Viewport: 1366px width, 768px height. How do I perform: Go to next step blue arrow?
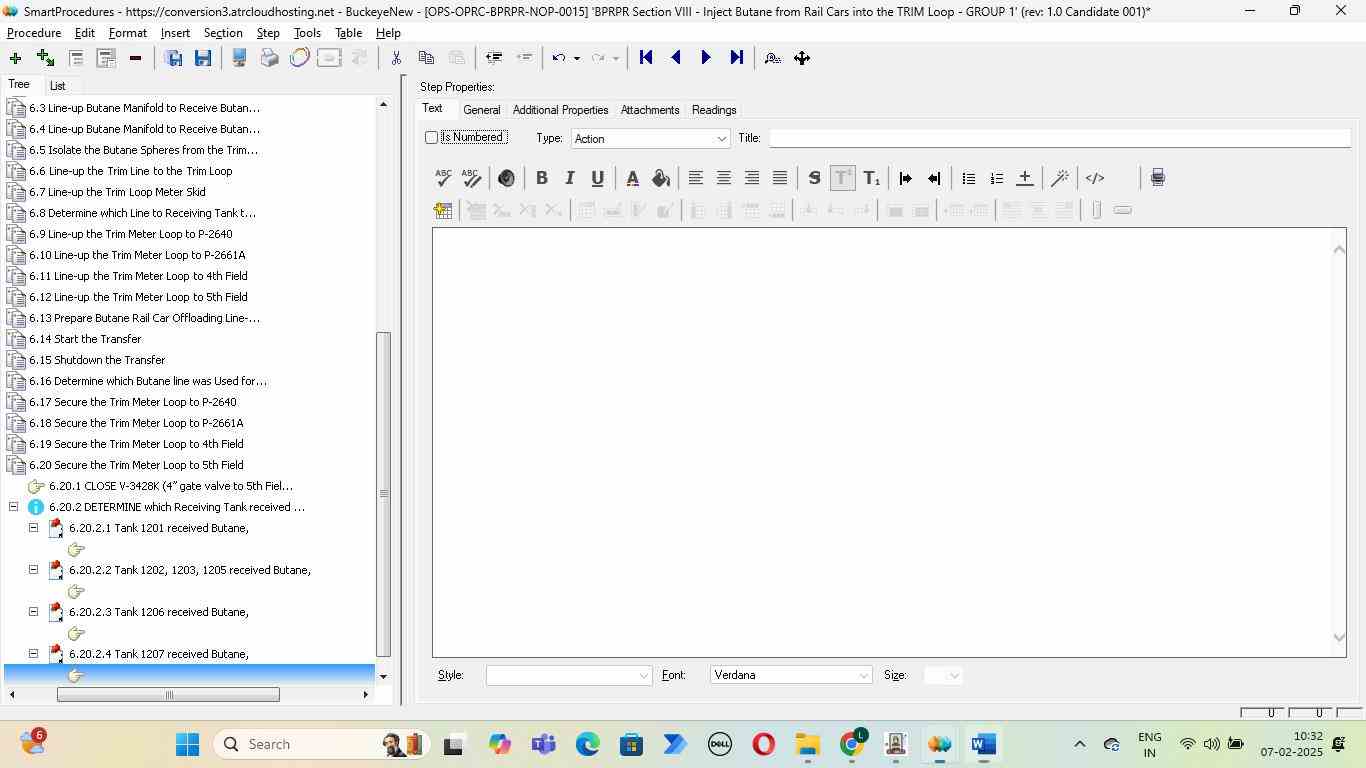point(706,58)
